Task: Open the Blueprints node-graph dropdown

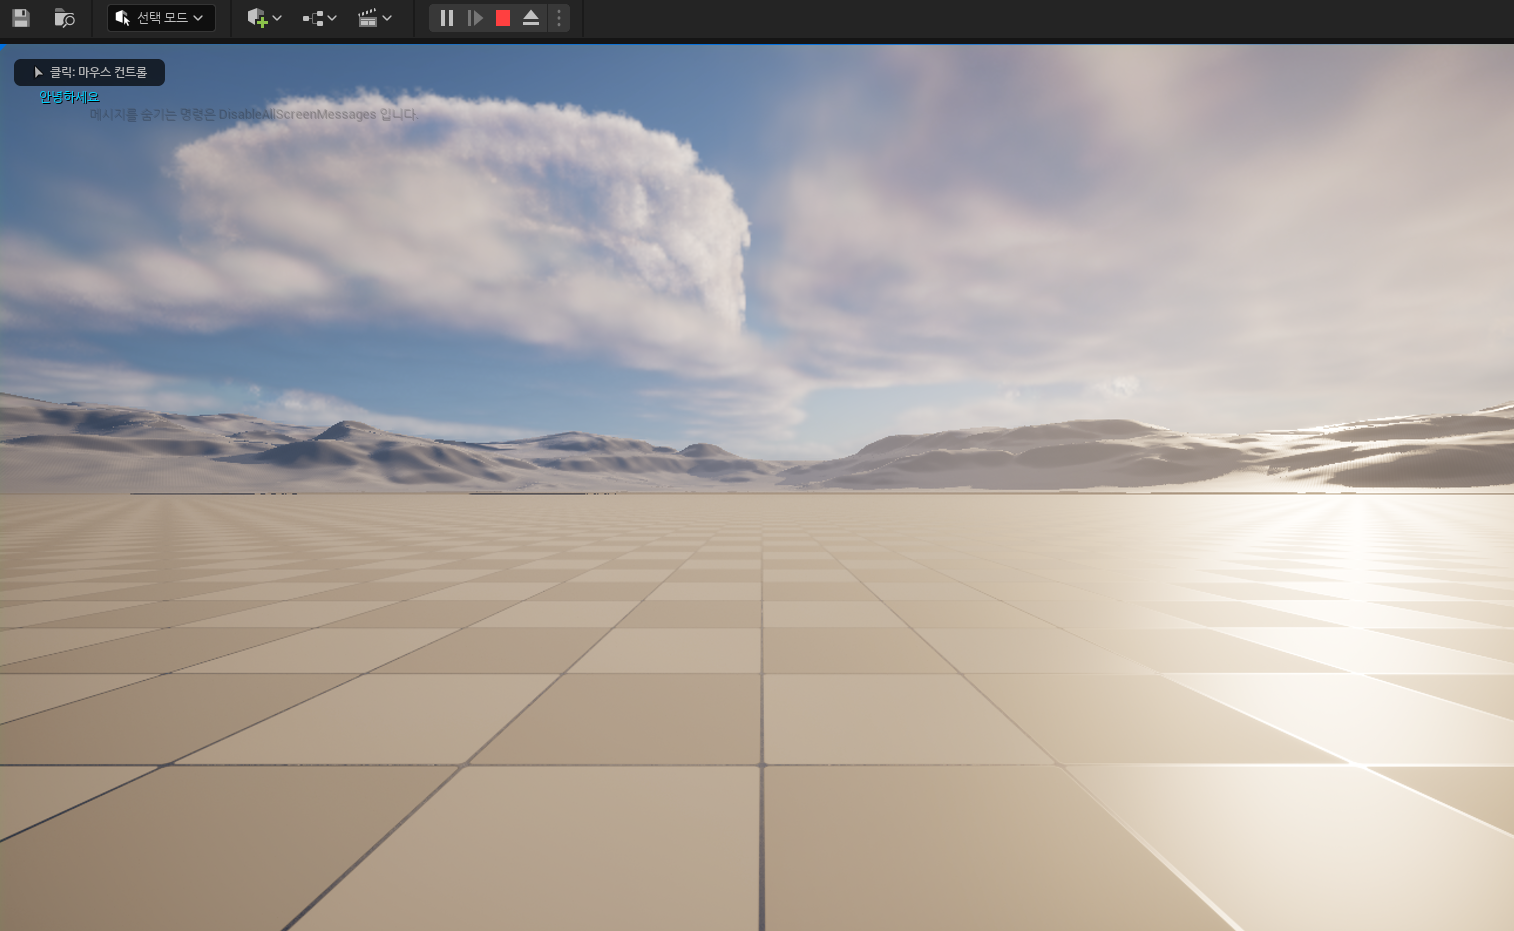Action: point(319,18)
